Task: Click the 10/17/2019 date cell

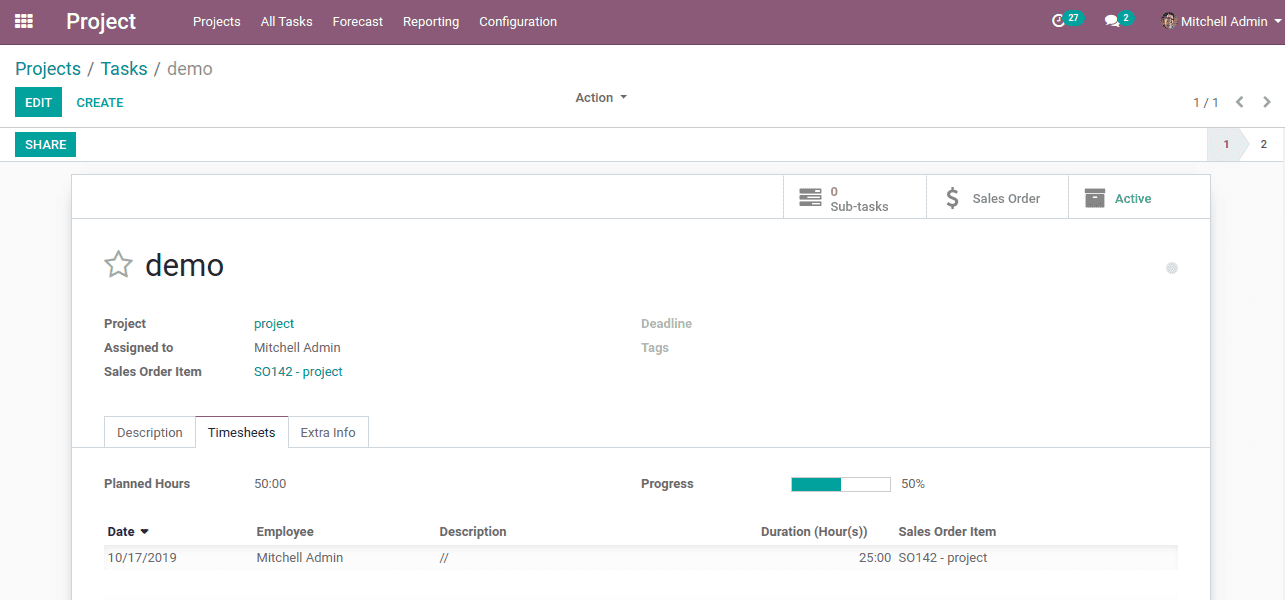Action: [142, 558]
